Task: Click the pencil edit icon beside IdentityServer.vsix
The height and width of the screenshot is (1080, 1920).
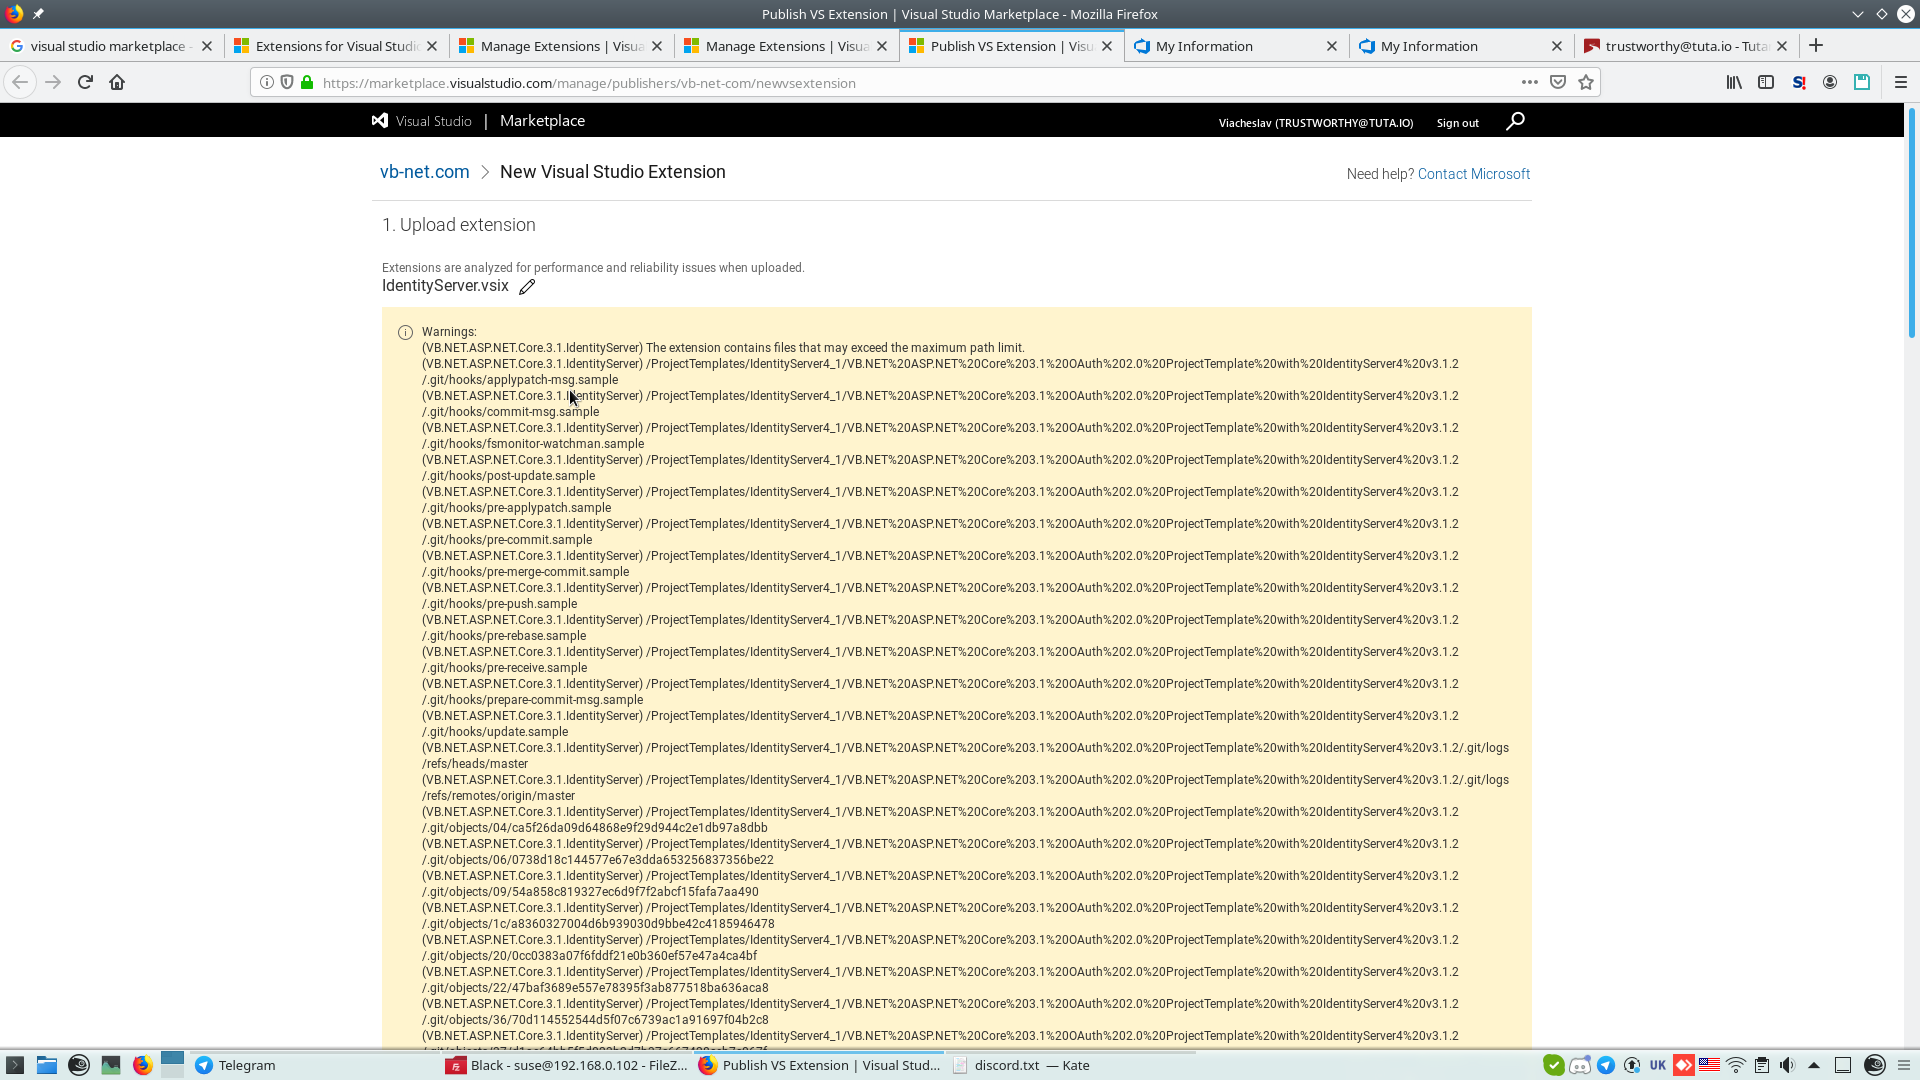Action: pos(527,287)
